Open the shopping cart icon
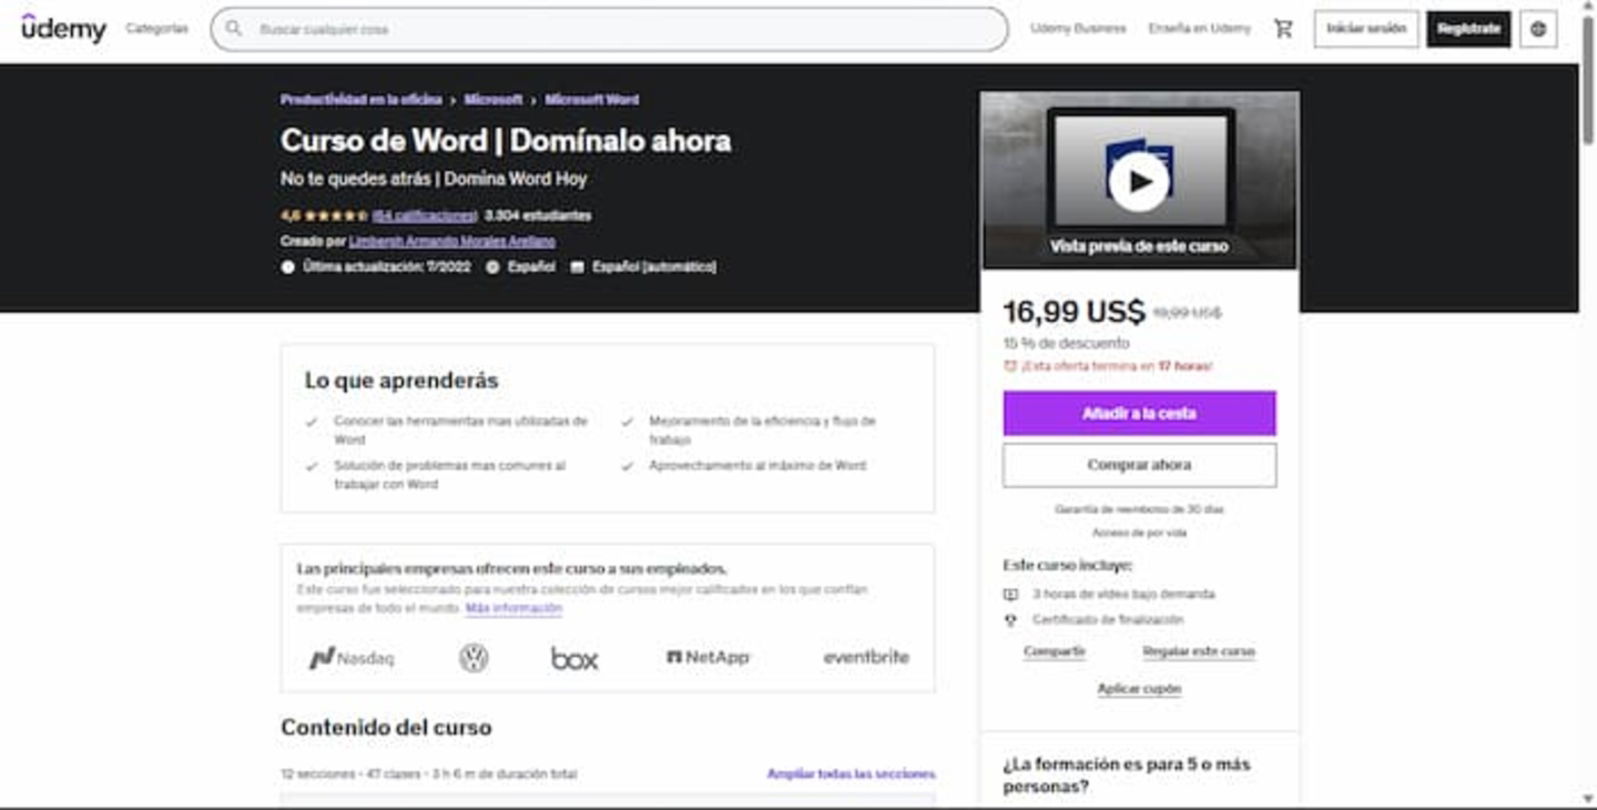Screen dimensions: 1597x810 point(1283,29)
